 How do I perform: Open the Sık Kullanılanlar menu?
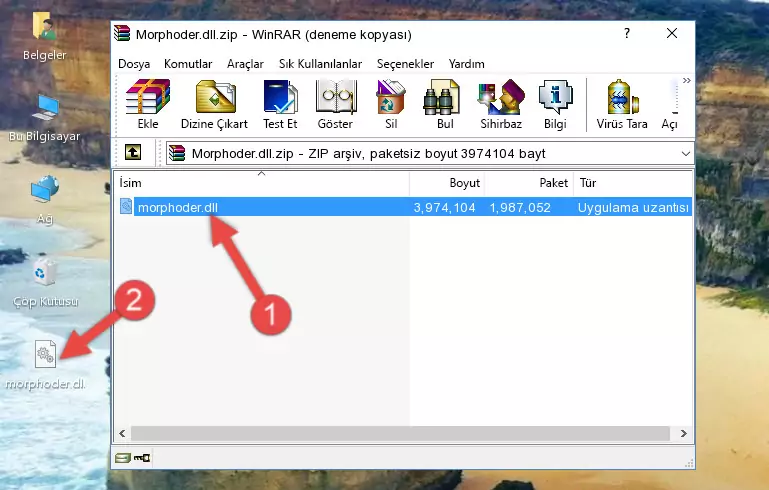tap(320, 64)
